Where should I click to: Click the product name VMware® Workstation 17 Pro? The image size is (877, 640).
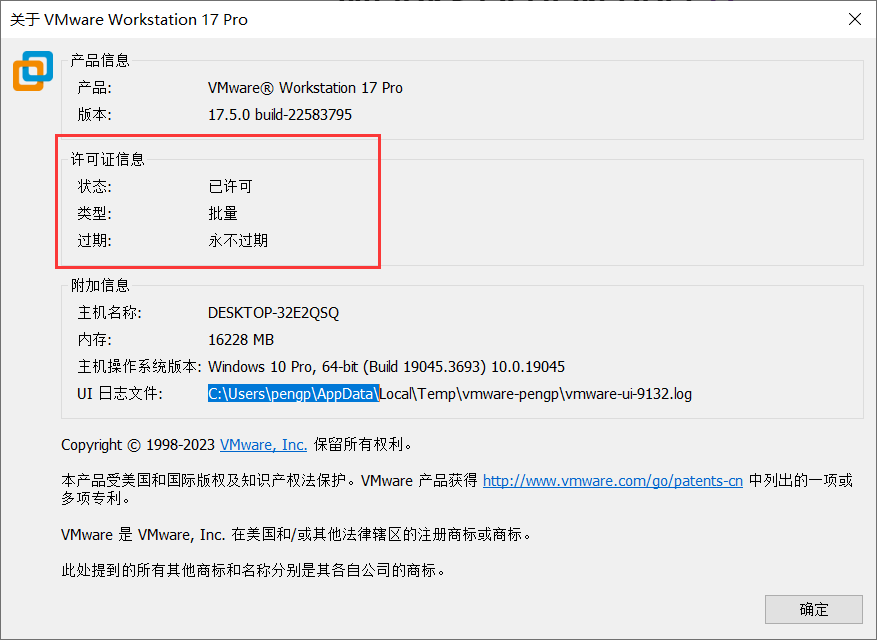coord(305,88)
